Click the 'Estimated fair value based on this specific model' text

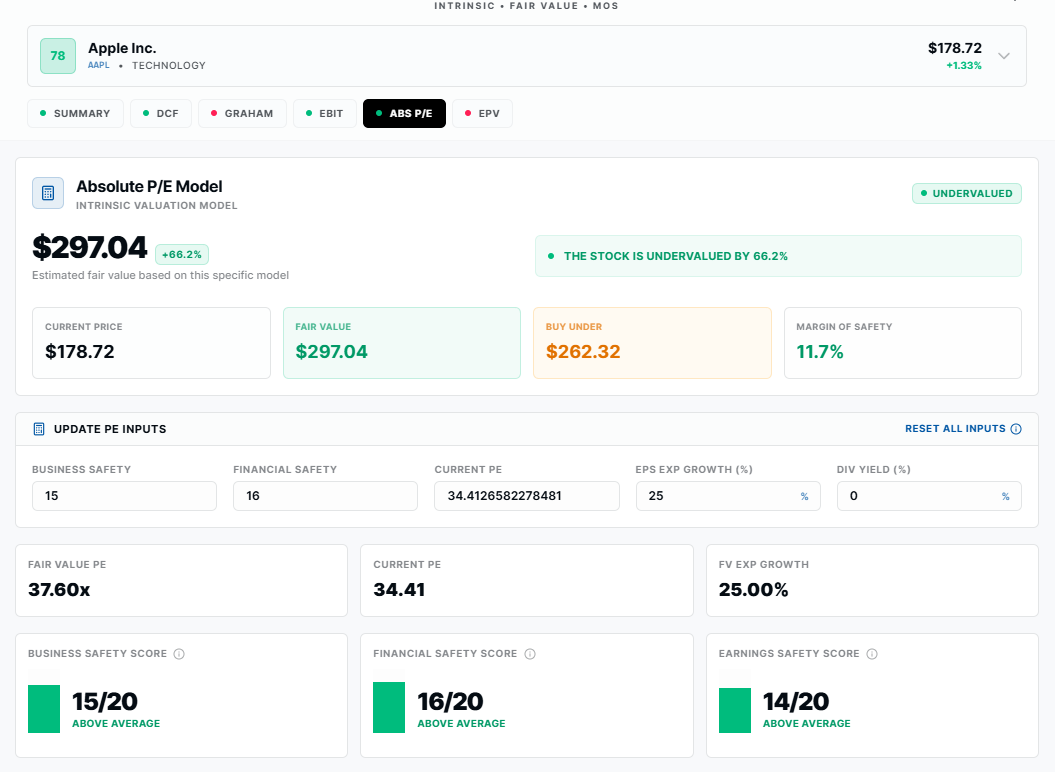[x=161, y=275]
